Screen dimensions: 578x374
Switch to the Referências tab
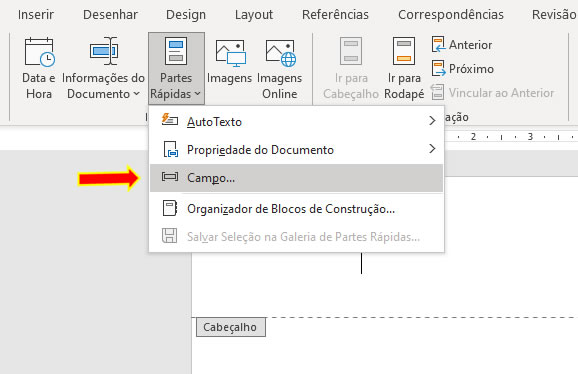coord(335,15)
